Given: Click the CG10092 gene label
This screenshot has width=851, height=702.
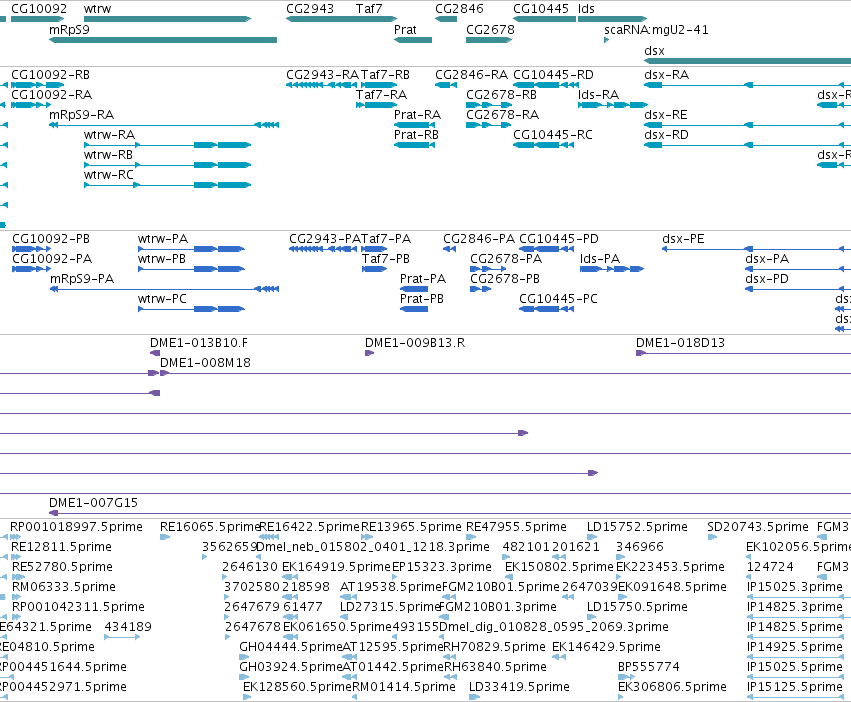Looking at the screenshot, I should [39, 9].
